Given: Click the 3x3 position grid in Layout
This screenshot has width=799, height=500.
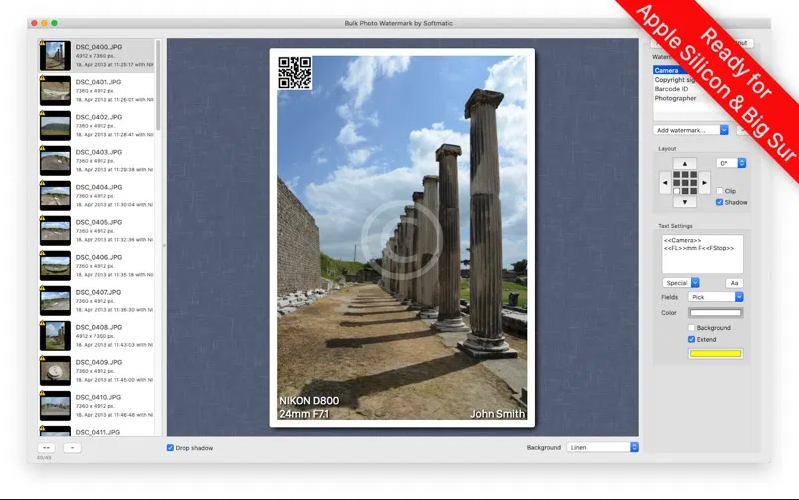Looking at the screenshot, I should (684, 182).
